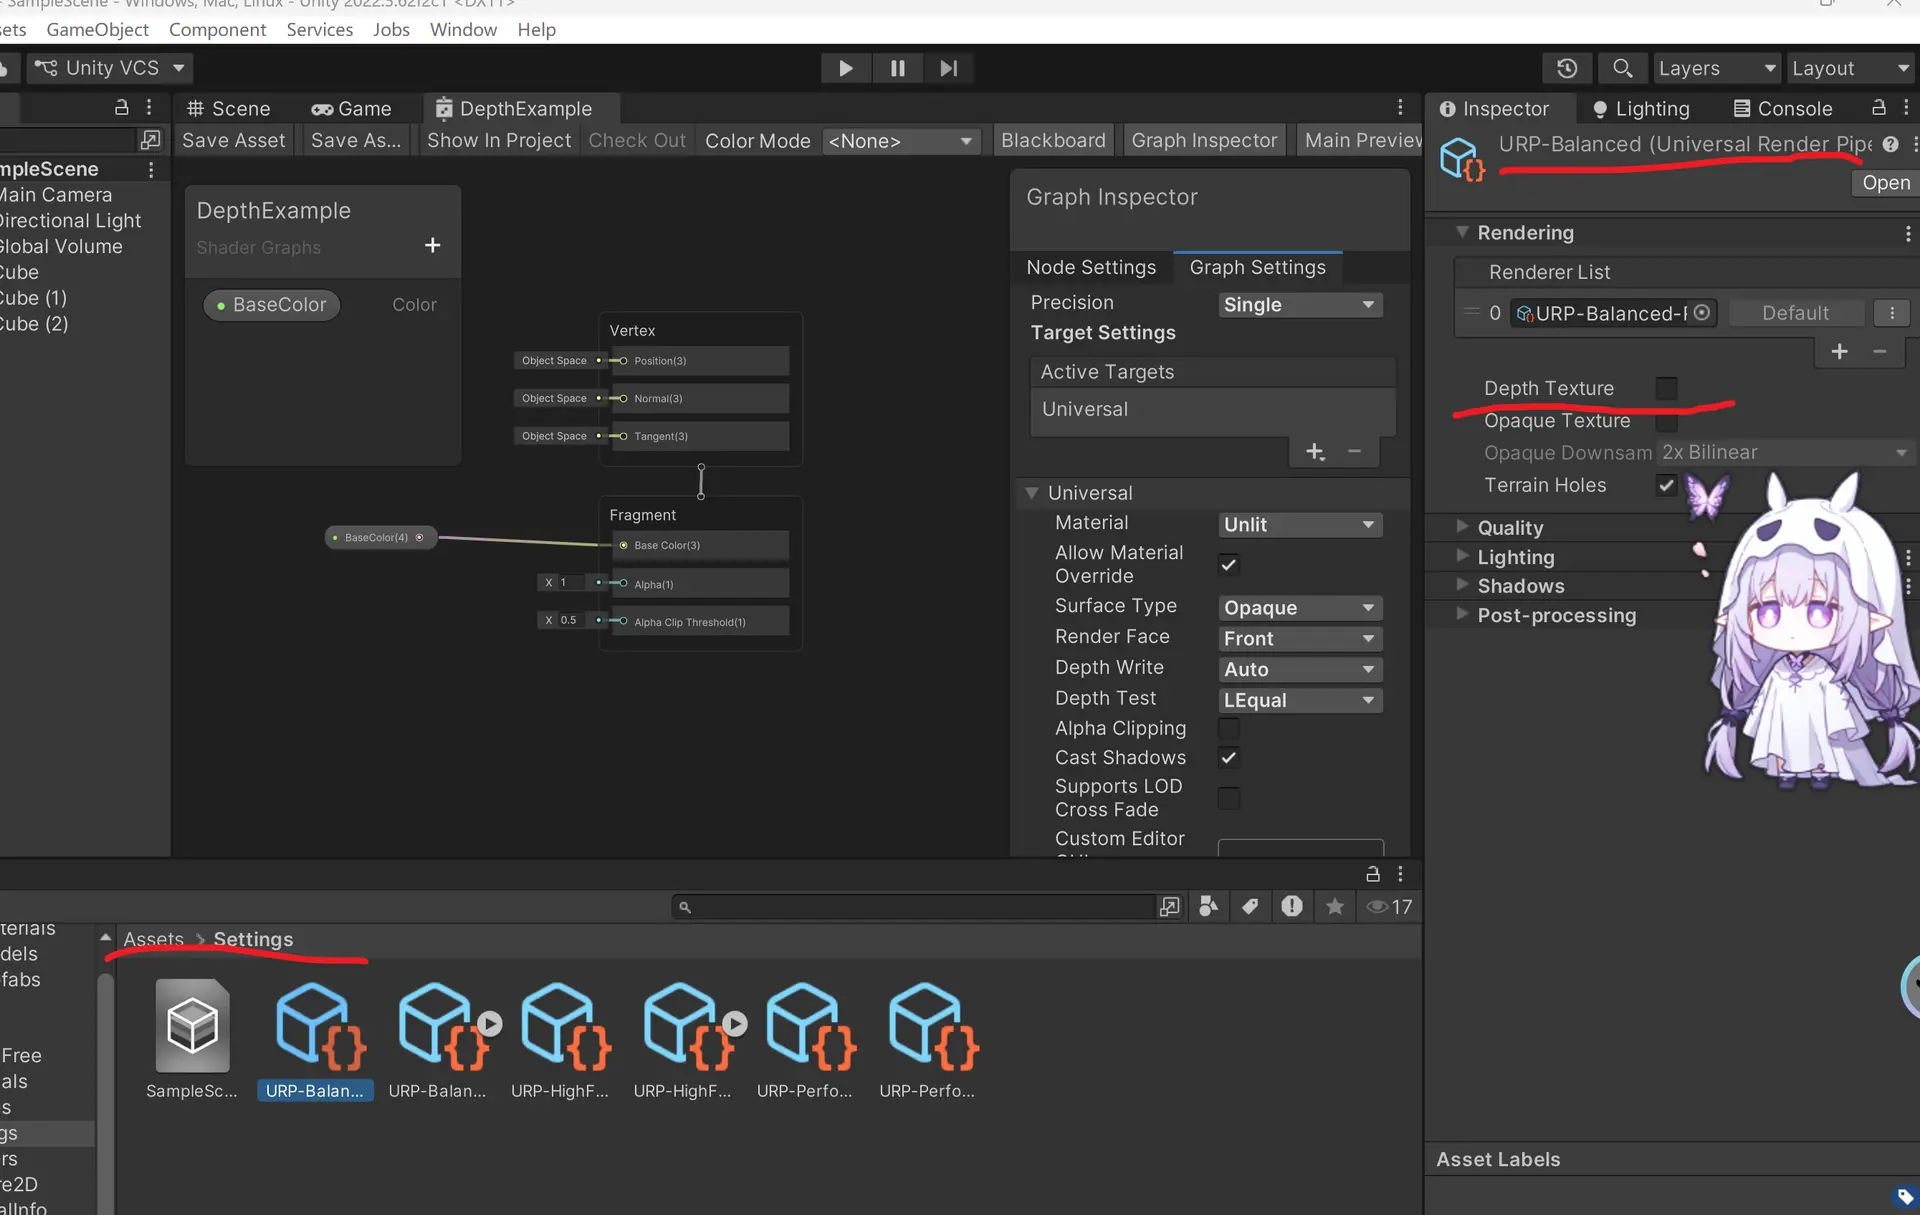
Task: Switch to the Console tab
Action: 1783,108
